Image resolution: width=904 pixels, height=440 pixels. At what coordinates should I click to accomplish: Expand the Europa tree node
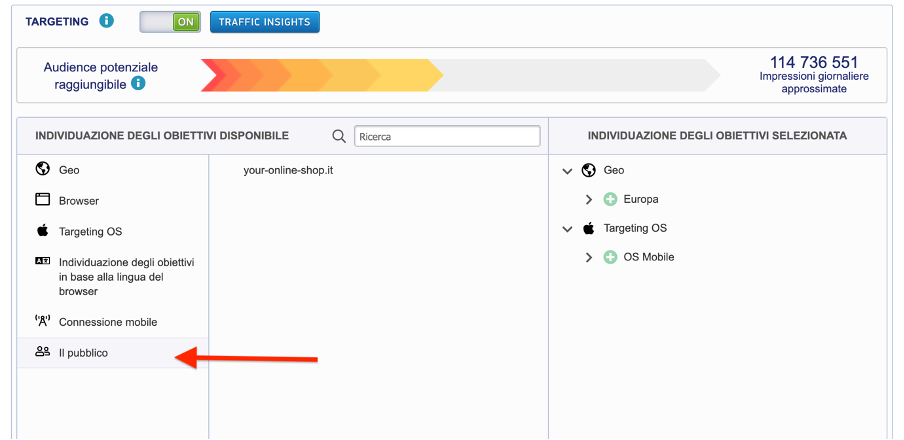(x=589, y=199)
